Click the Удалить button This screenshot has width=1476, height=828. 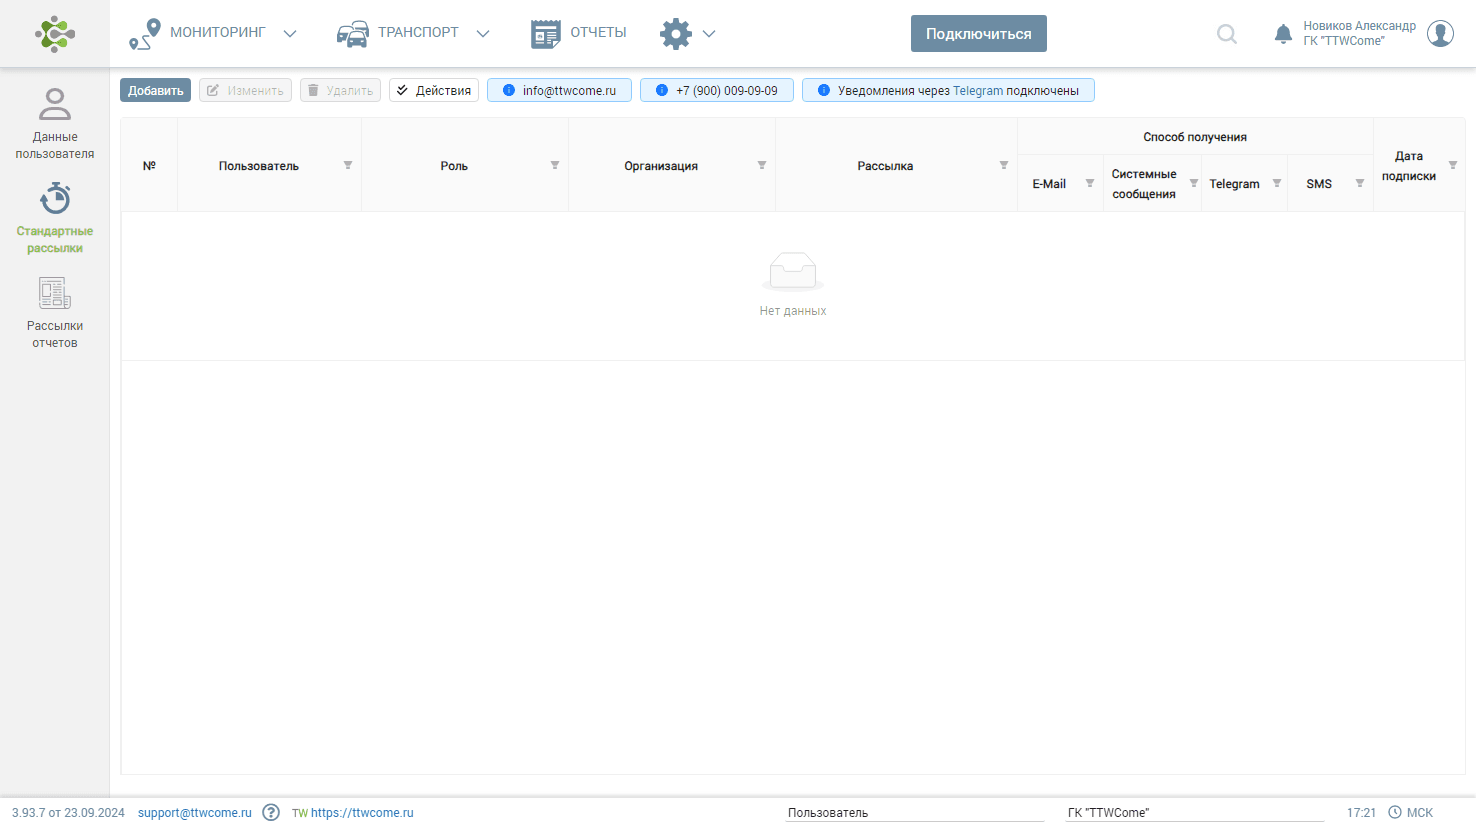(x=340, y=90)
